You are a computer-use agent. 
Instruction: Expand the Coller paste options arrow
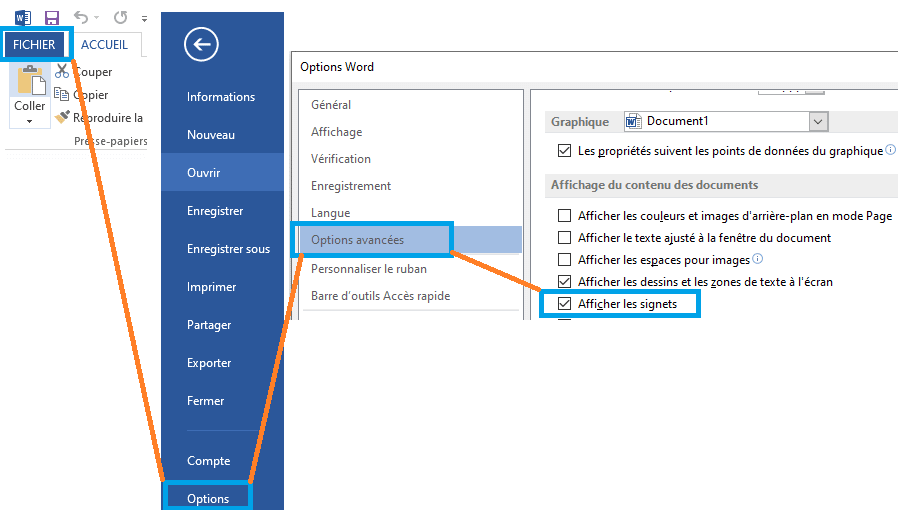click(29, 121)
